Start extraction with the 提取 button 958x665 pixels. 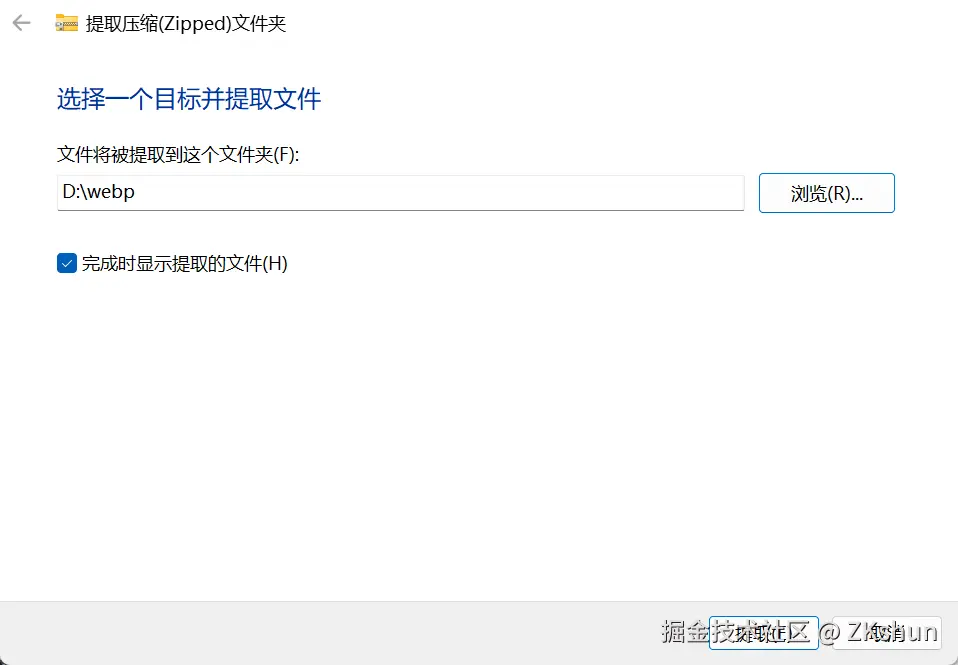coord(763,633)
